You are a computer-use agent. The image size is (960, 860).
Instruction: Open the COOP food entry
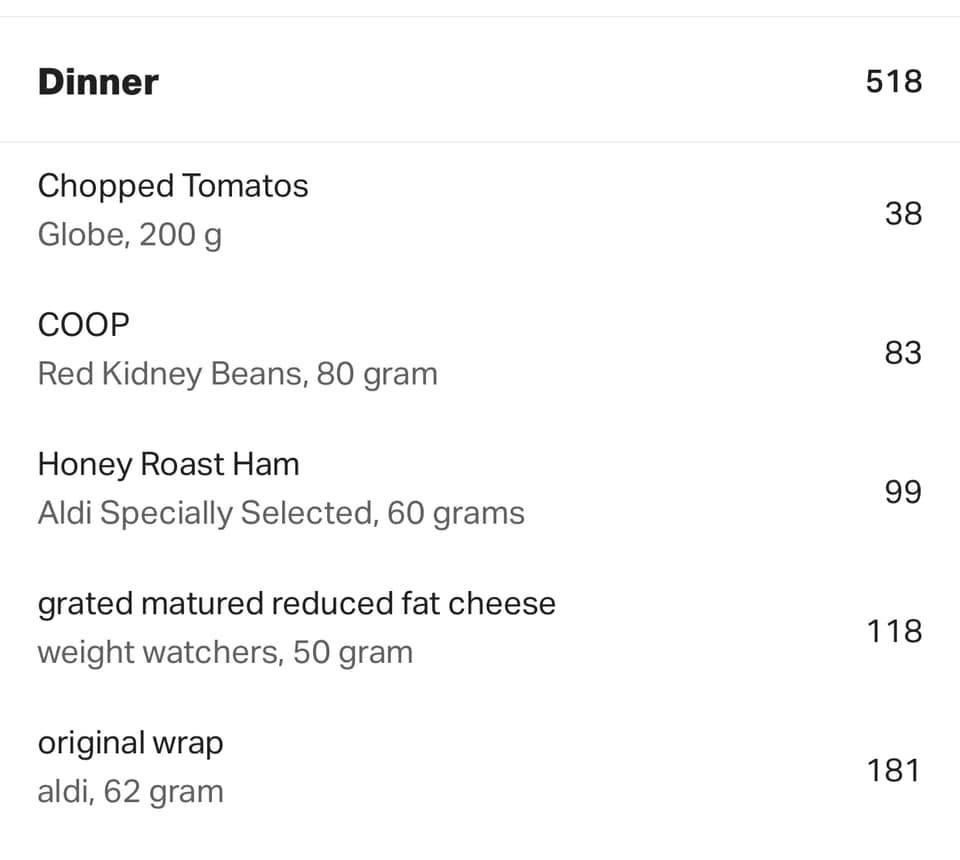(83, 324)
